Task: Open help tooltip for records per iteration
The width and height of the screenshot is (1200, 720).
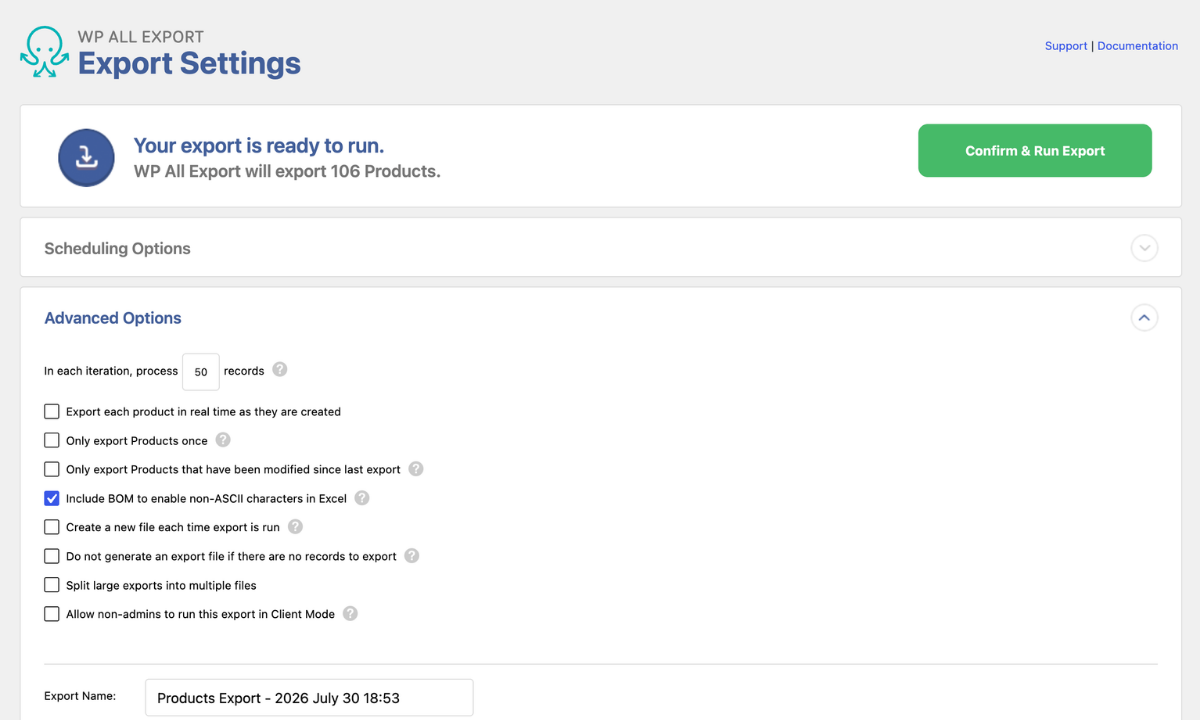Action: coord(280,369)
